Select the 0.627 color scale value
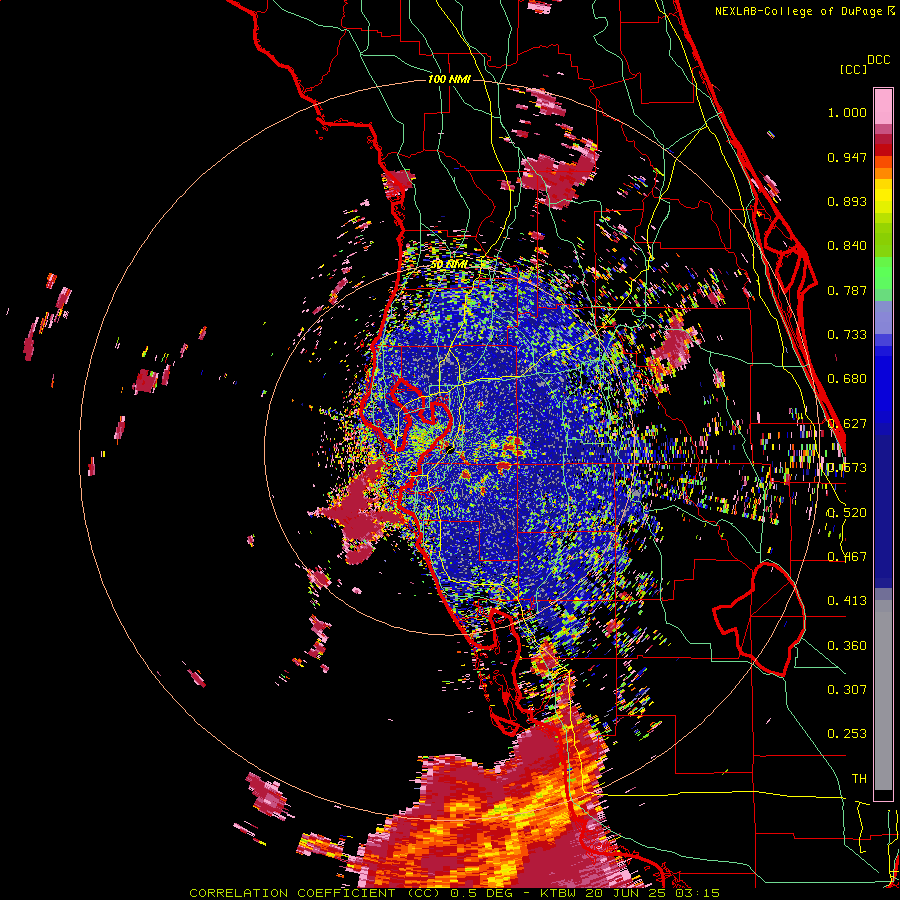The image size is (900, 900). click(847, 424)
